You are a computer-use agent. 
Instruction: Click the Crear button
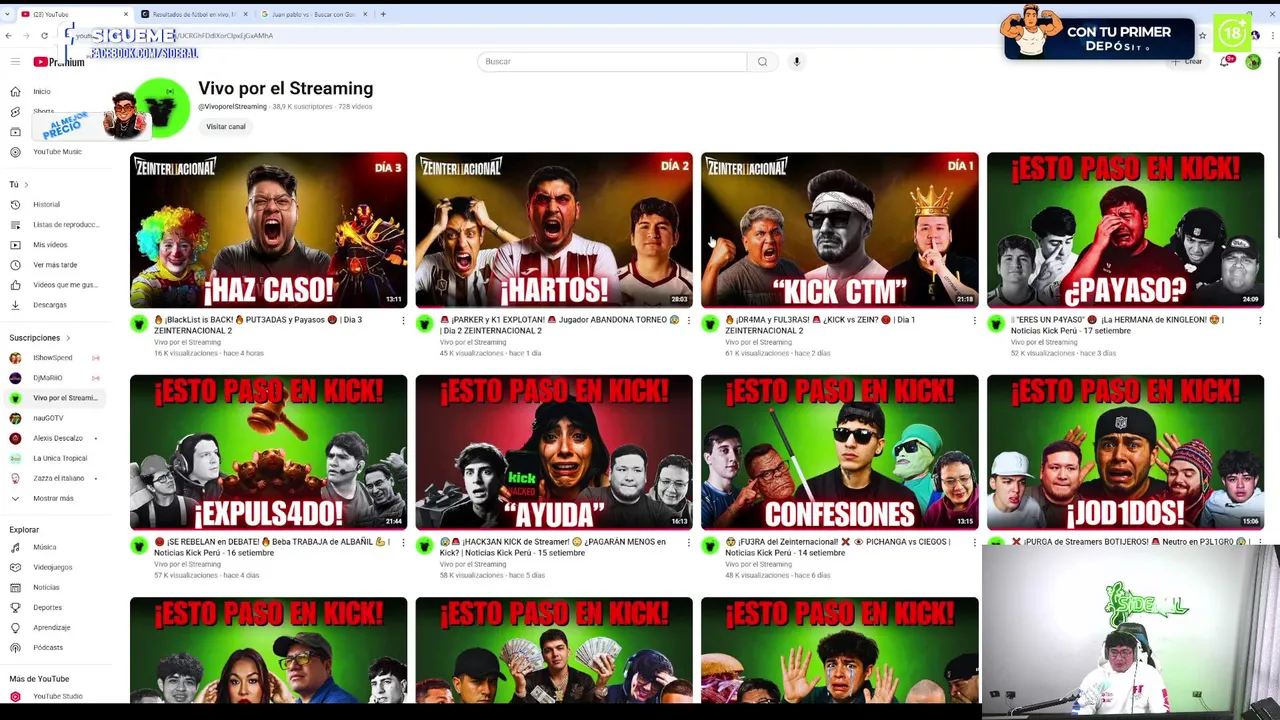[1187, 62]
